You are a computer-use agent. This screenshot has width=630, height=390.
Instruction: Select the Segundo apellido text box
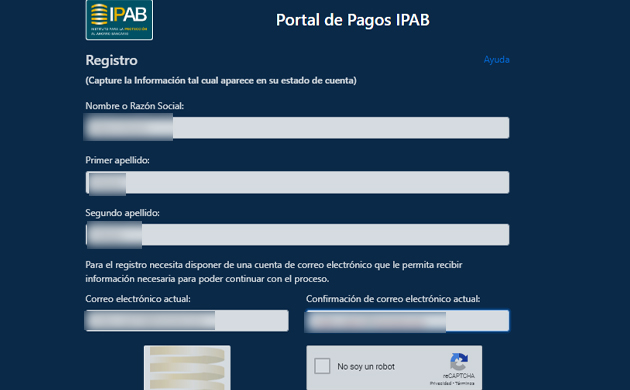pos(297,235)
